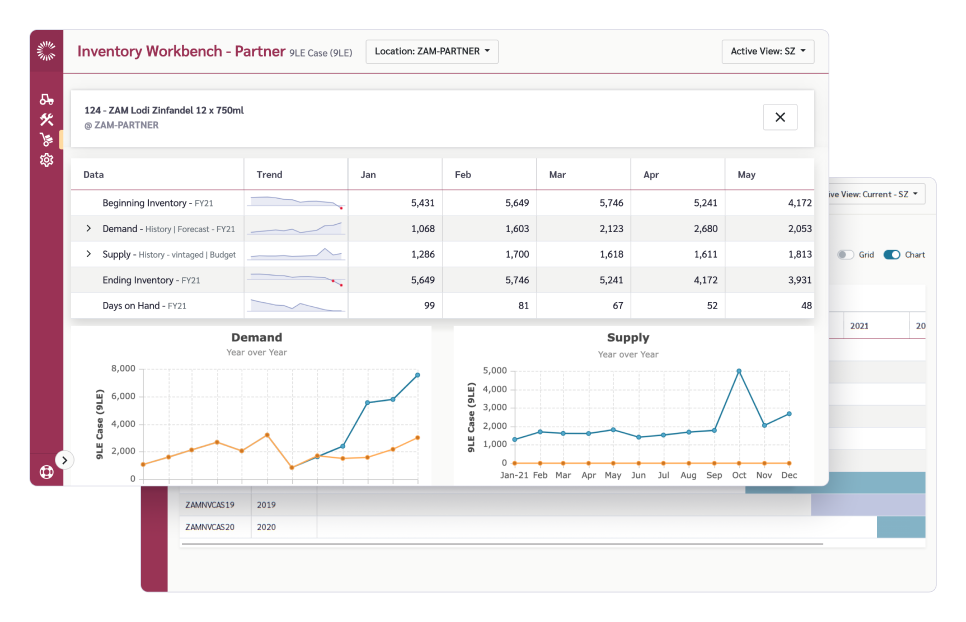
Task: Expand the Supply row
Action: coord(89,255)
